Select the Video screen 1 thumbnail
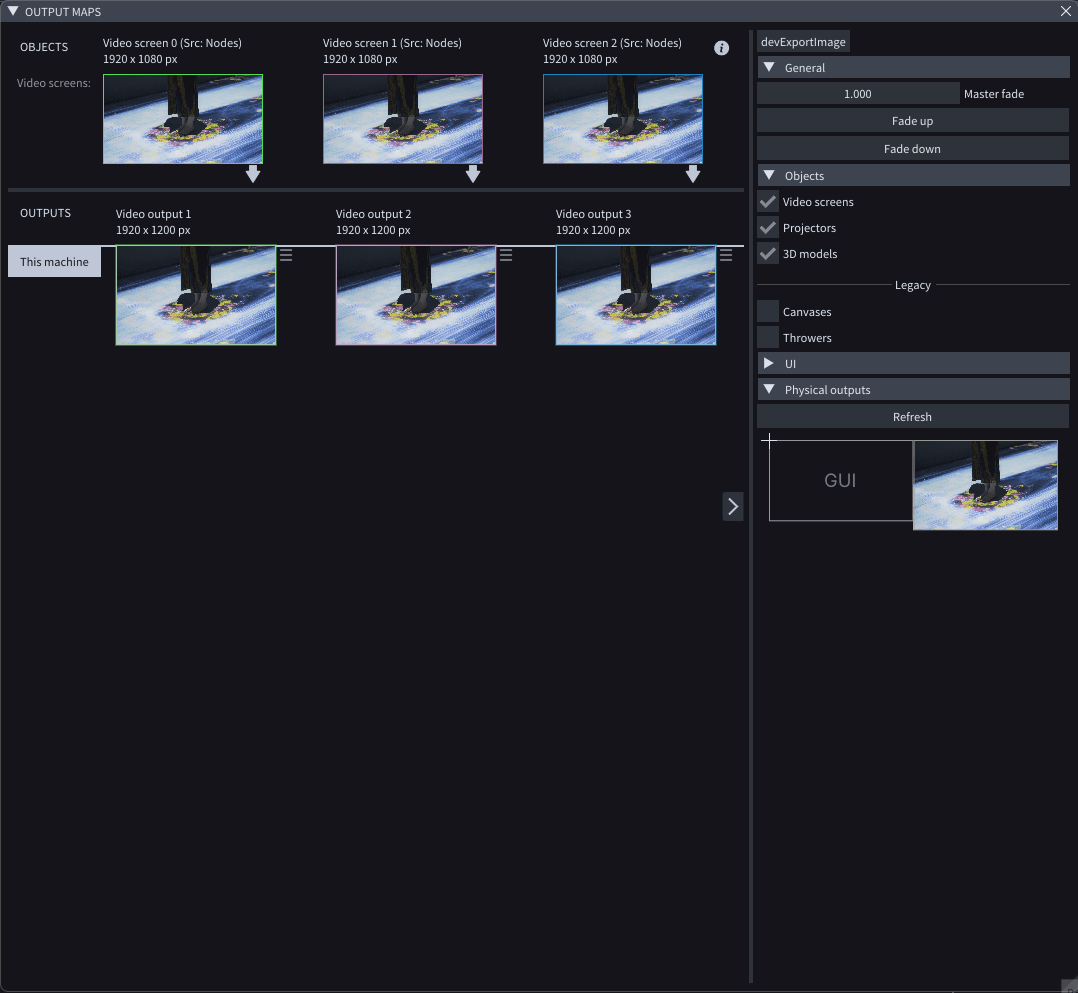 [403, 119]
